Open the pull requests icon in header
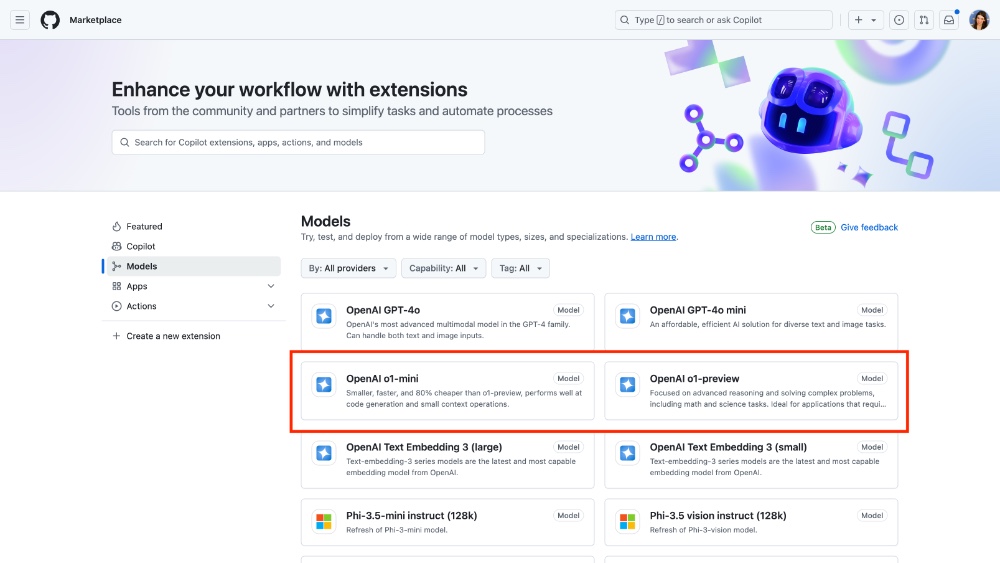The height and width of the screenshot is (563, 1000). coord(923,20)
